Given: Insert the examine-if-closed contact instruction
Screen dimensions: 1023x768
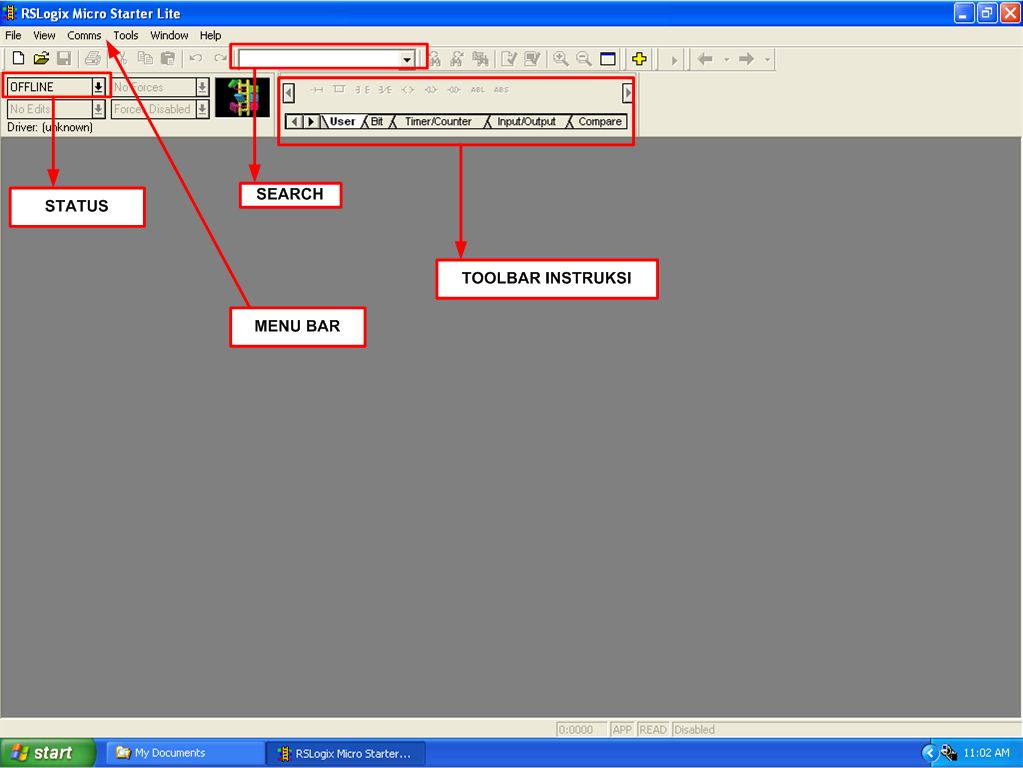Looking at the screenshot, I should pos(362,90).
